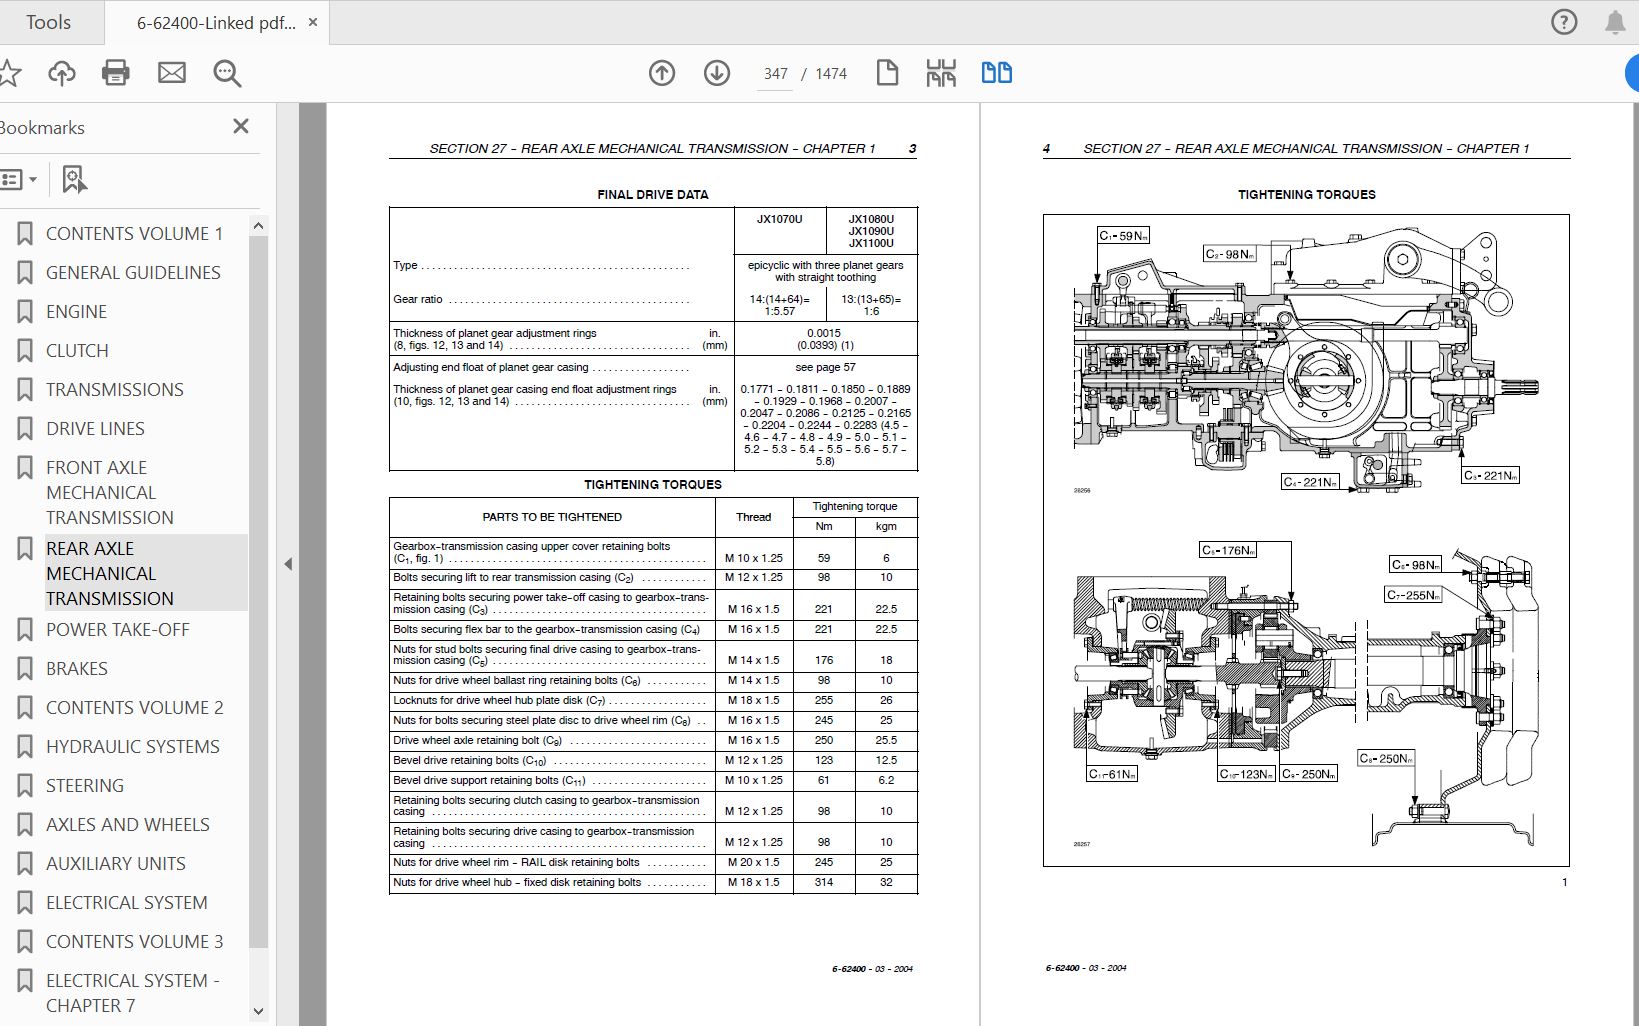Open the Tools tab

48,22
